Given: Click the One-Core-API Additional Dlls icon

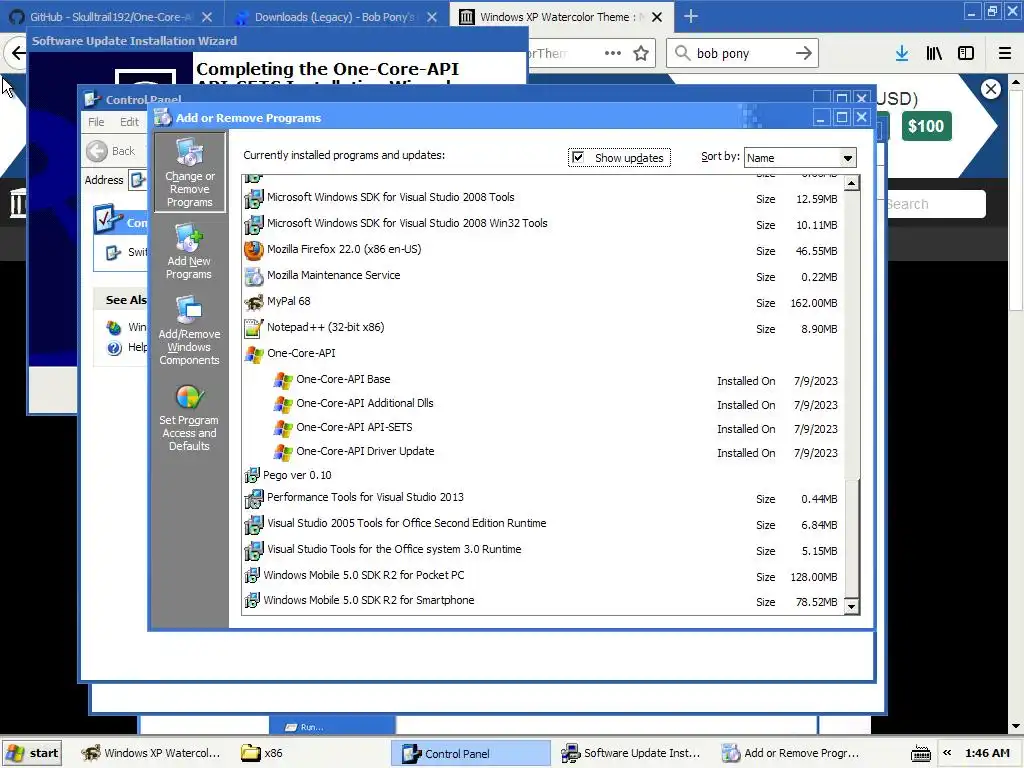Looking at the screenshot, I should [283, 404].
